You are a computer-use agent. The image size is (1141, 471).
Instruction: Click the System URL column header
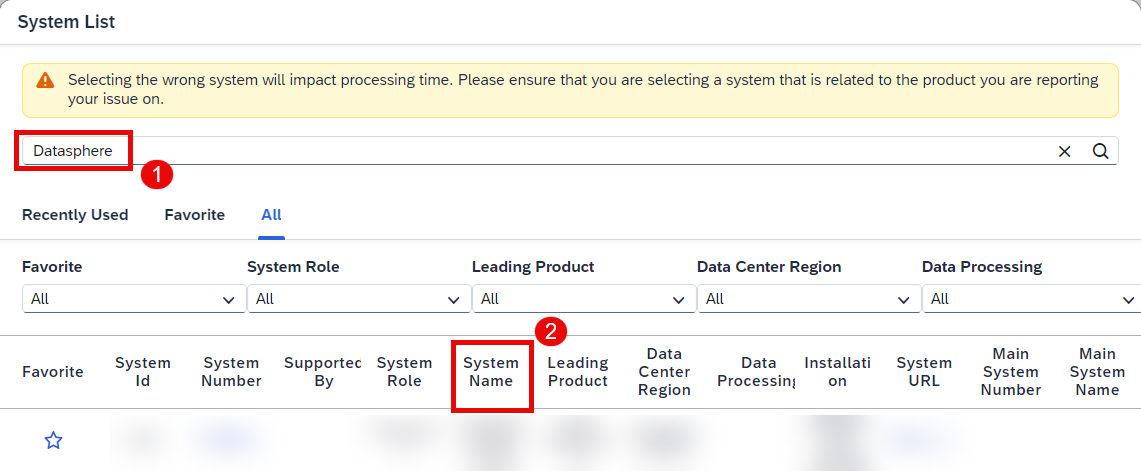tap(924, 372)
